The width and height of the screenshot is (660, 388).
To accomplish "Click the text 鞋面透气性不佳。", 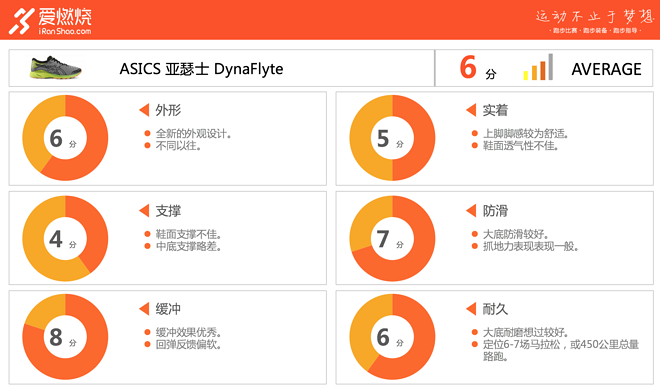I will click(x=520, y=146).
